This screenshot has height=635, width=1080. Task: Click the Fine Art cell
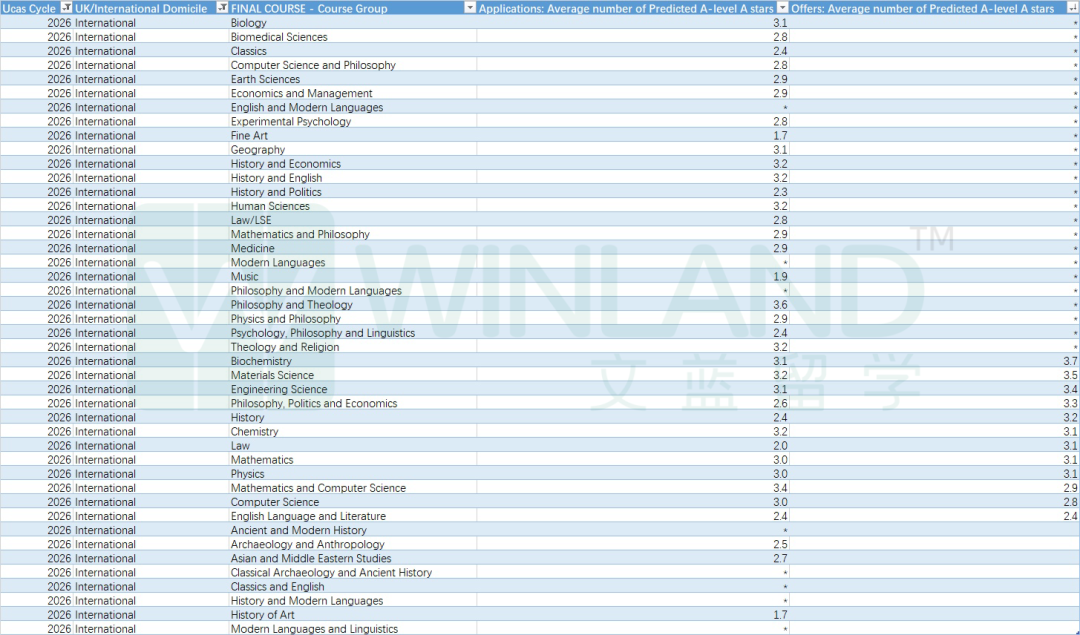click(353, 136)
